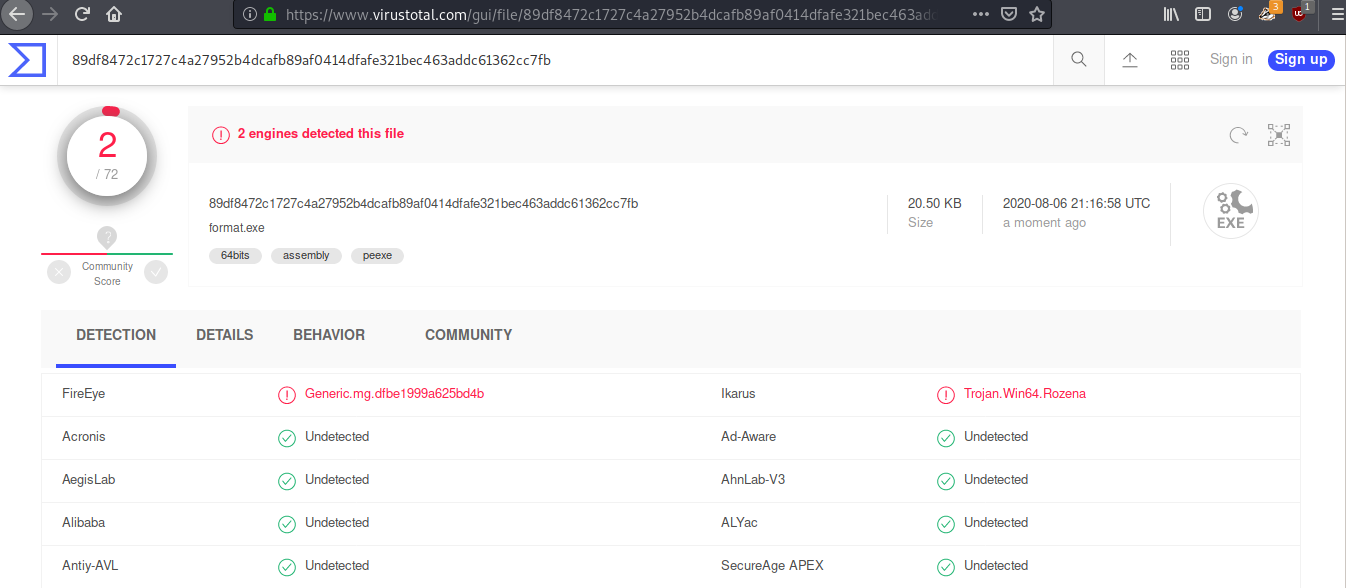Click Ikarus result Trojan.Win64.Rozena
The width and height of the screenshot is (1346, 588).
tap(1025, 394)
